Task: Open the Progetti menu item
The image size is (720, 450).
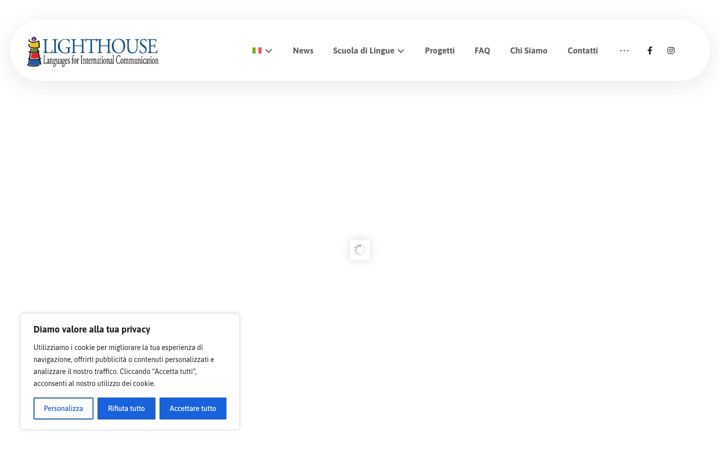Action: click(439, 51)
